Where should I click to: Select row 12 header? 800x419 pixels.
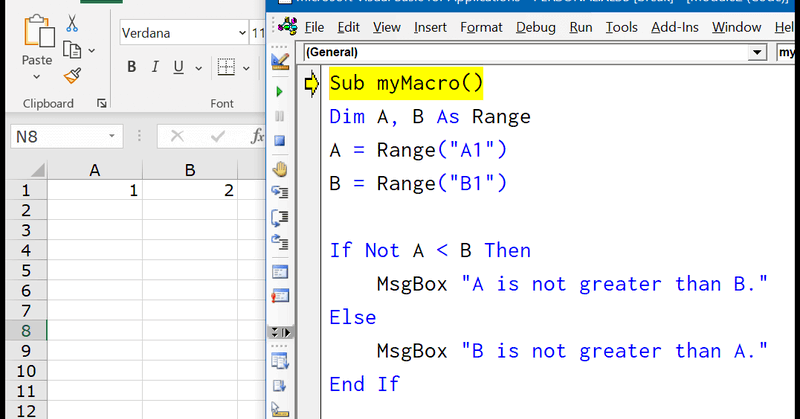[26, 411]
